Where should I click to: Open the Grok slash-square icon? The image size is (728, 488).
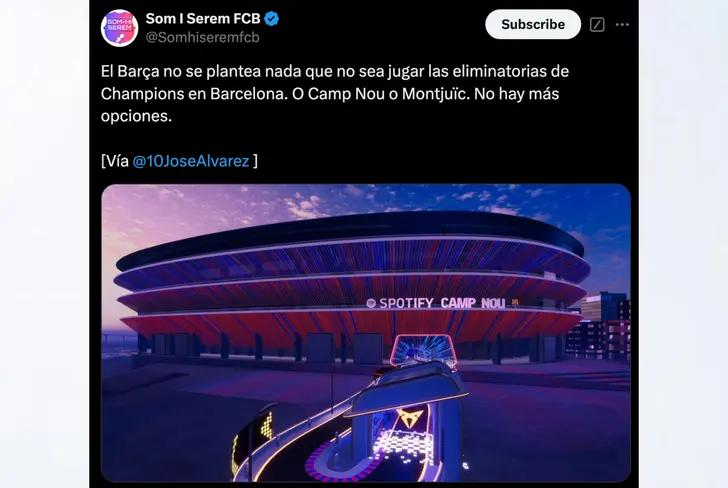597,25
